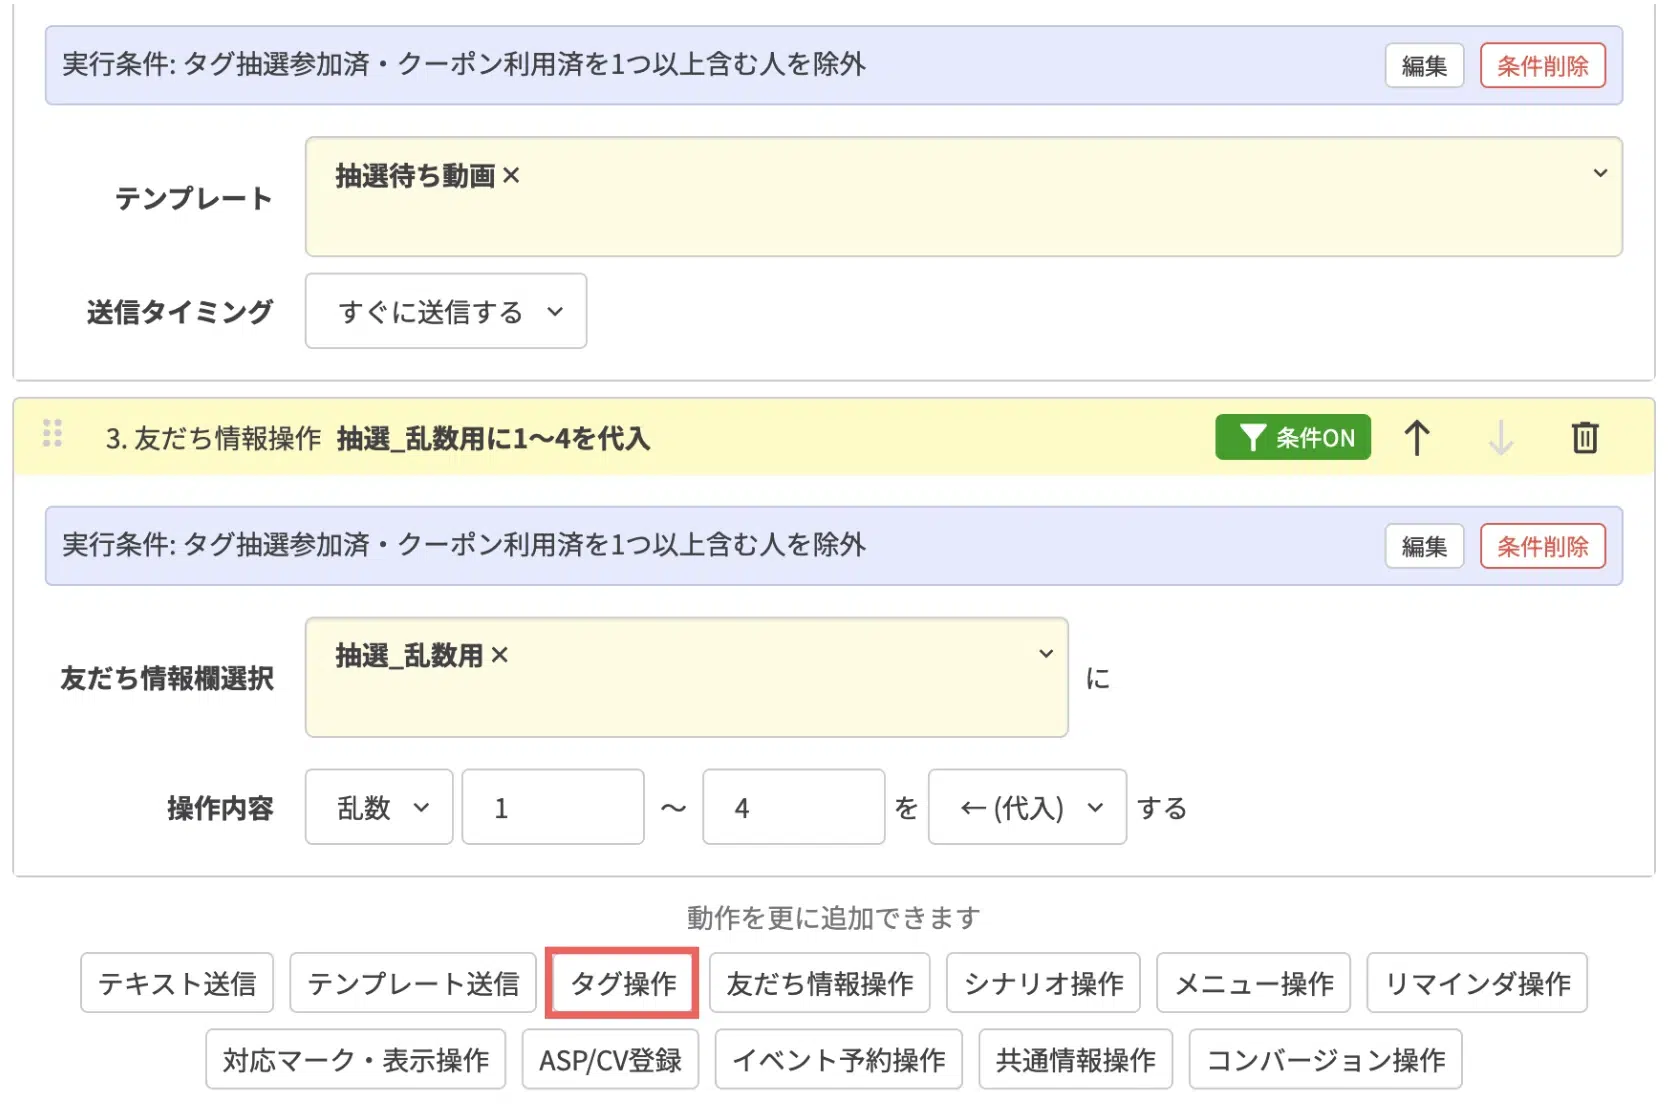Add a タグ操作 action
Screen dimensions: 1670x1112
click(622, 983)
